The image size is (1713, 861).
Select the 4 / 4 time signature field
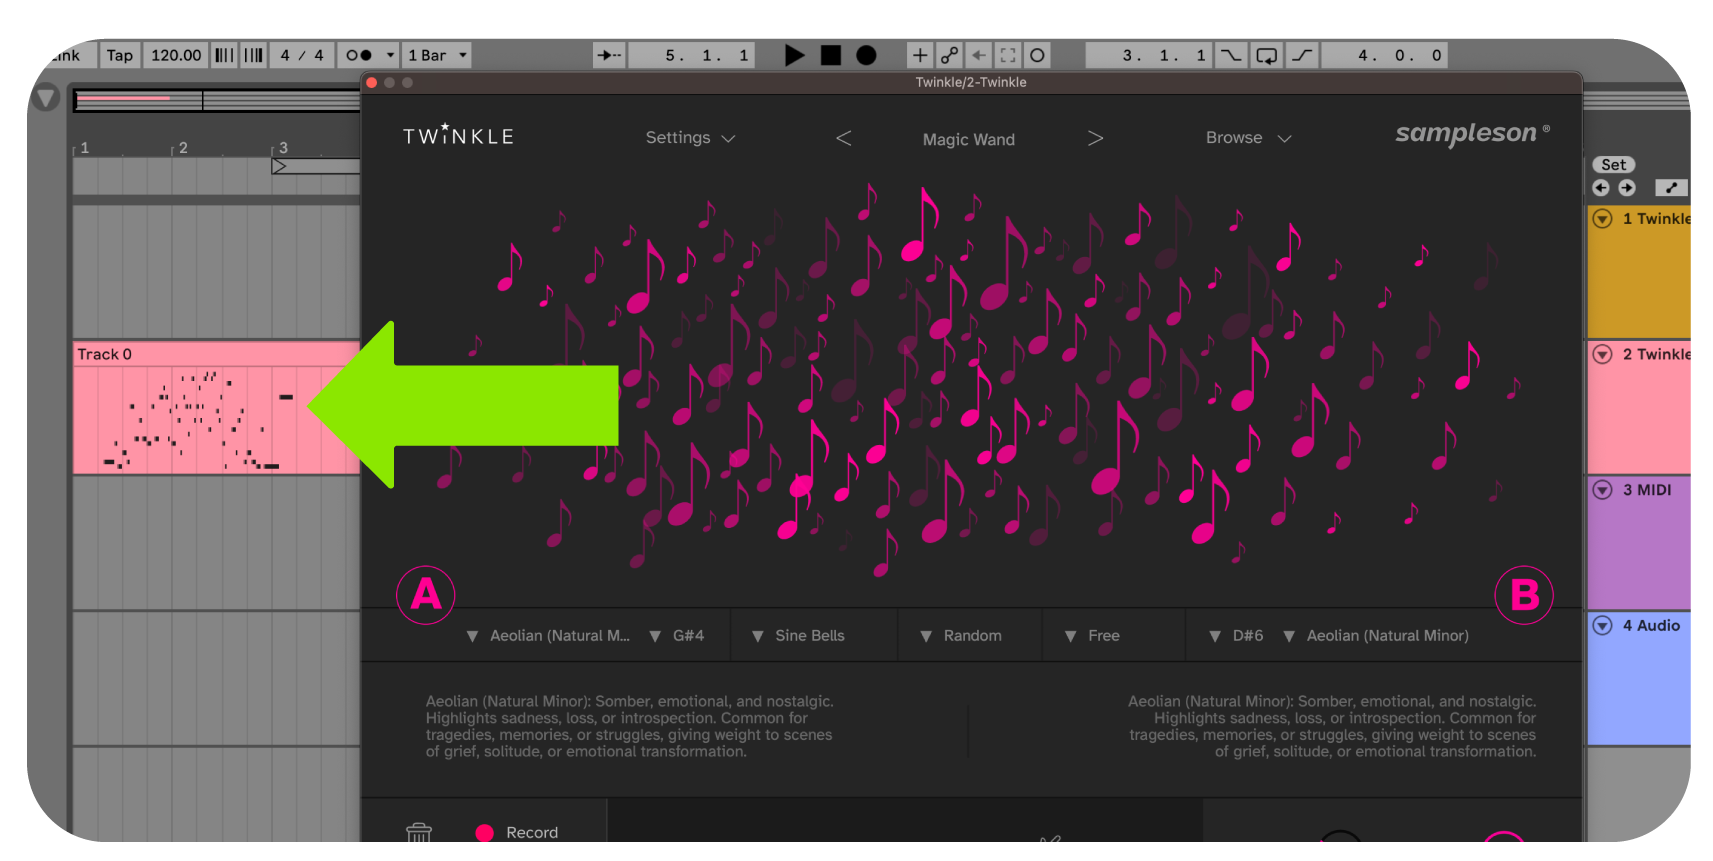click(x=302, y=55)
